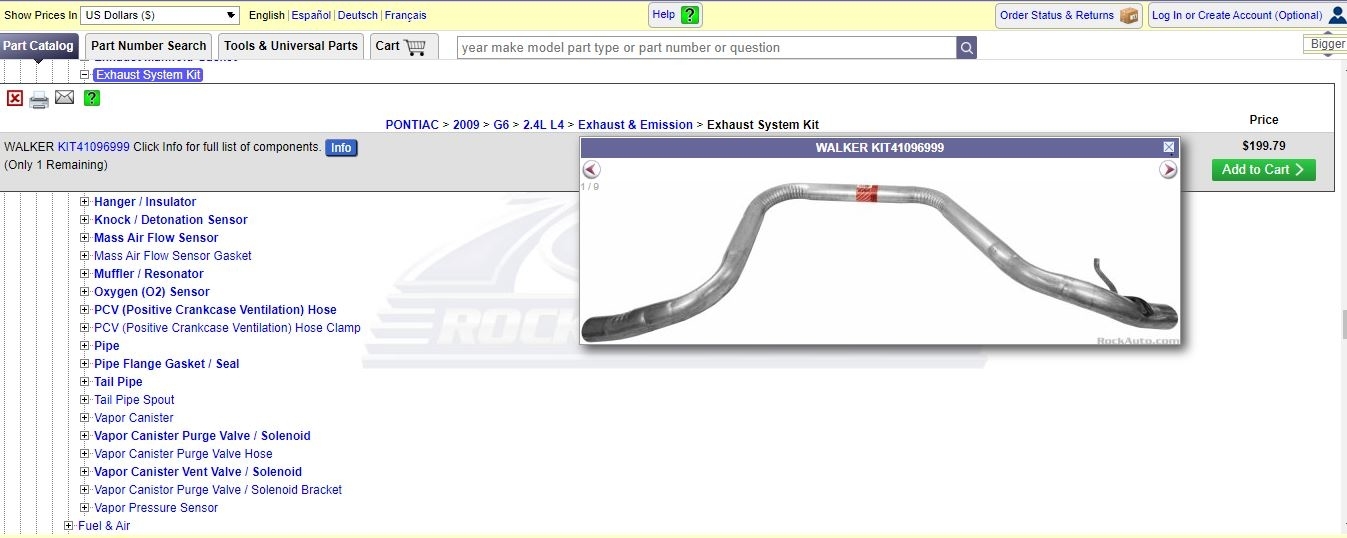The width and height of the screenshot is (1347, 538).
Task: Open Vapor Canister Purge Valve / Solenoid
Action: coord(202,436)
